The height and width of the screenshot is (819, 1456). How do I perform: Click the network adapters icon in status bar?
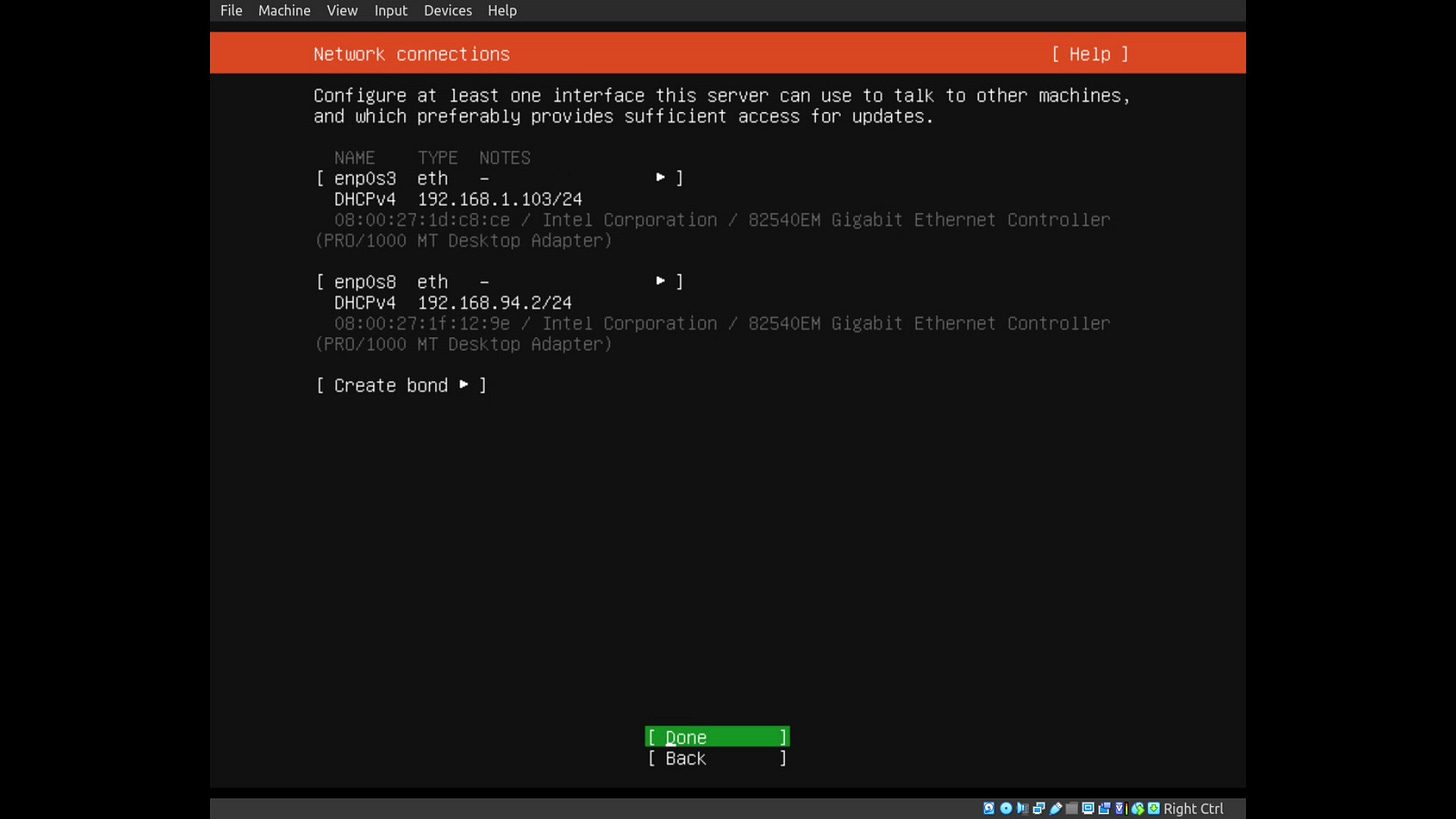(1038, 808)
